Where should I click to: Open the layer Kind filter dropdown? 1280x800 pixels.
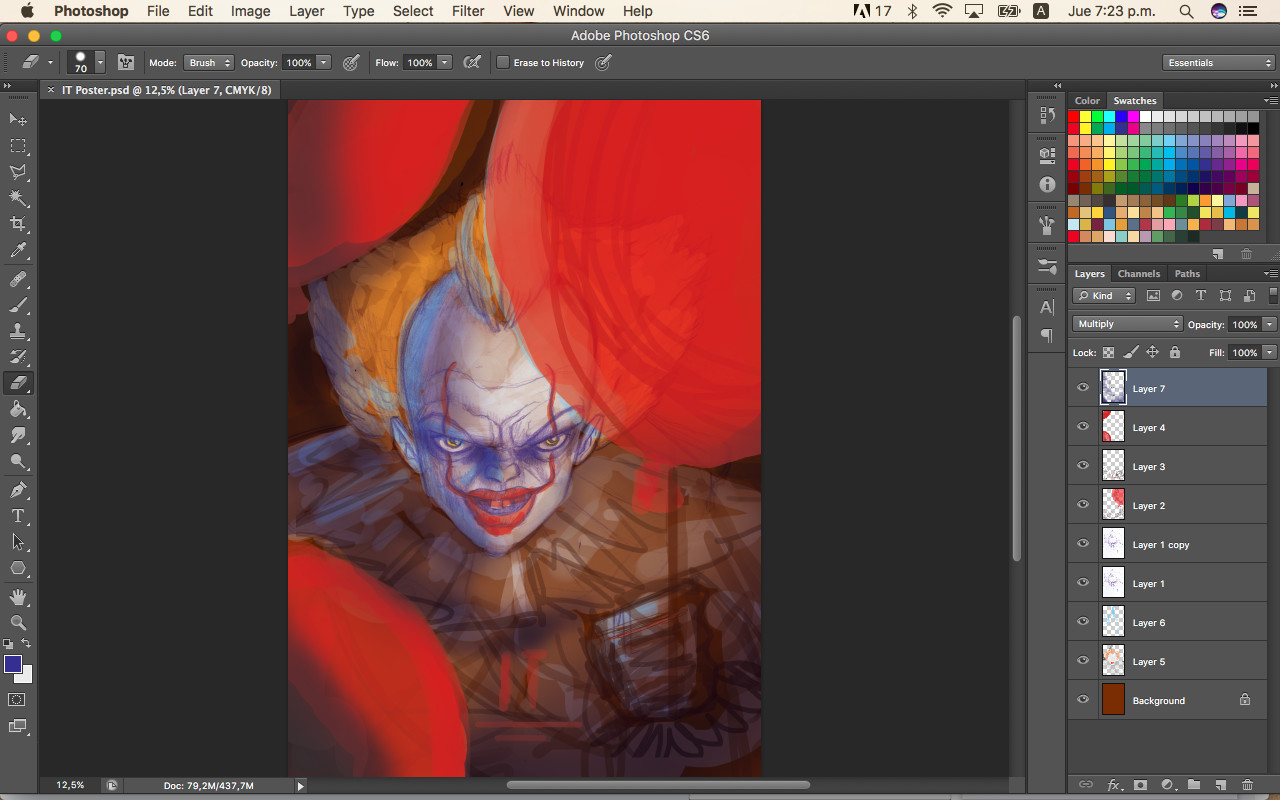pyautogui.click(x=1104, y=295)
